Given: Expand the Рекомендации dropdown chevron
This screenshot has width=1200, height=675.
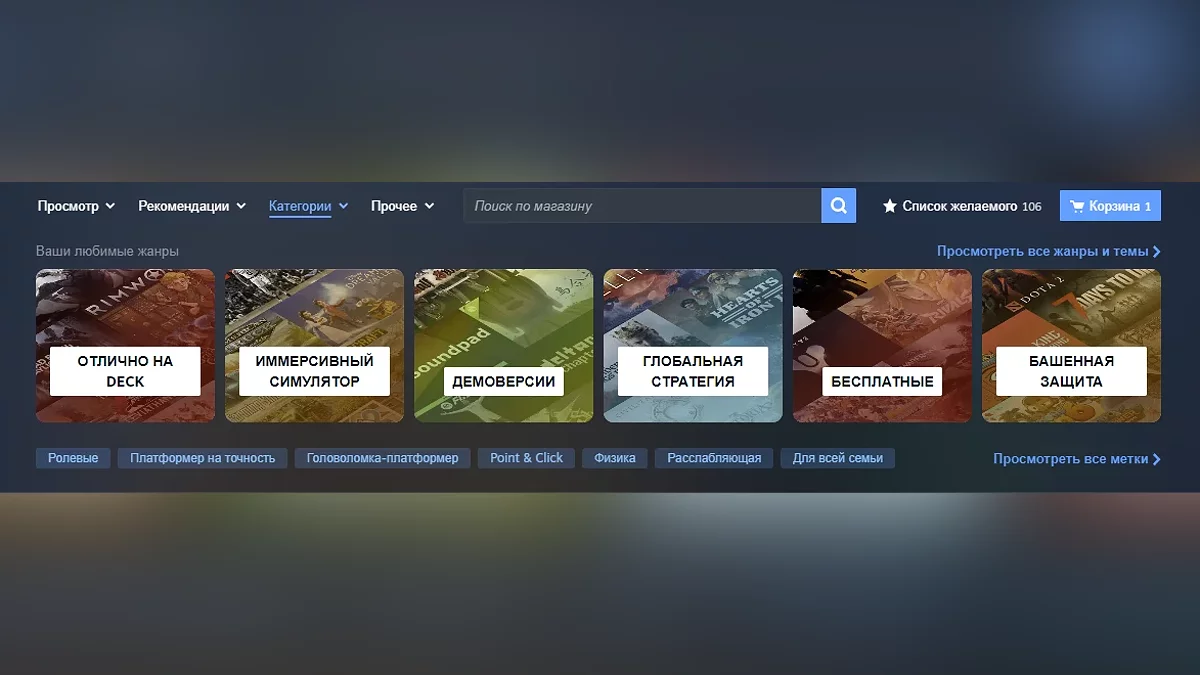Looking at the screenshot, I should (240, 206).
